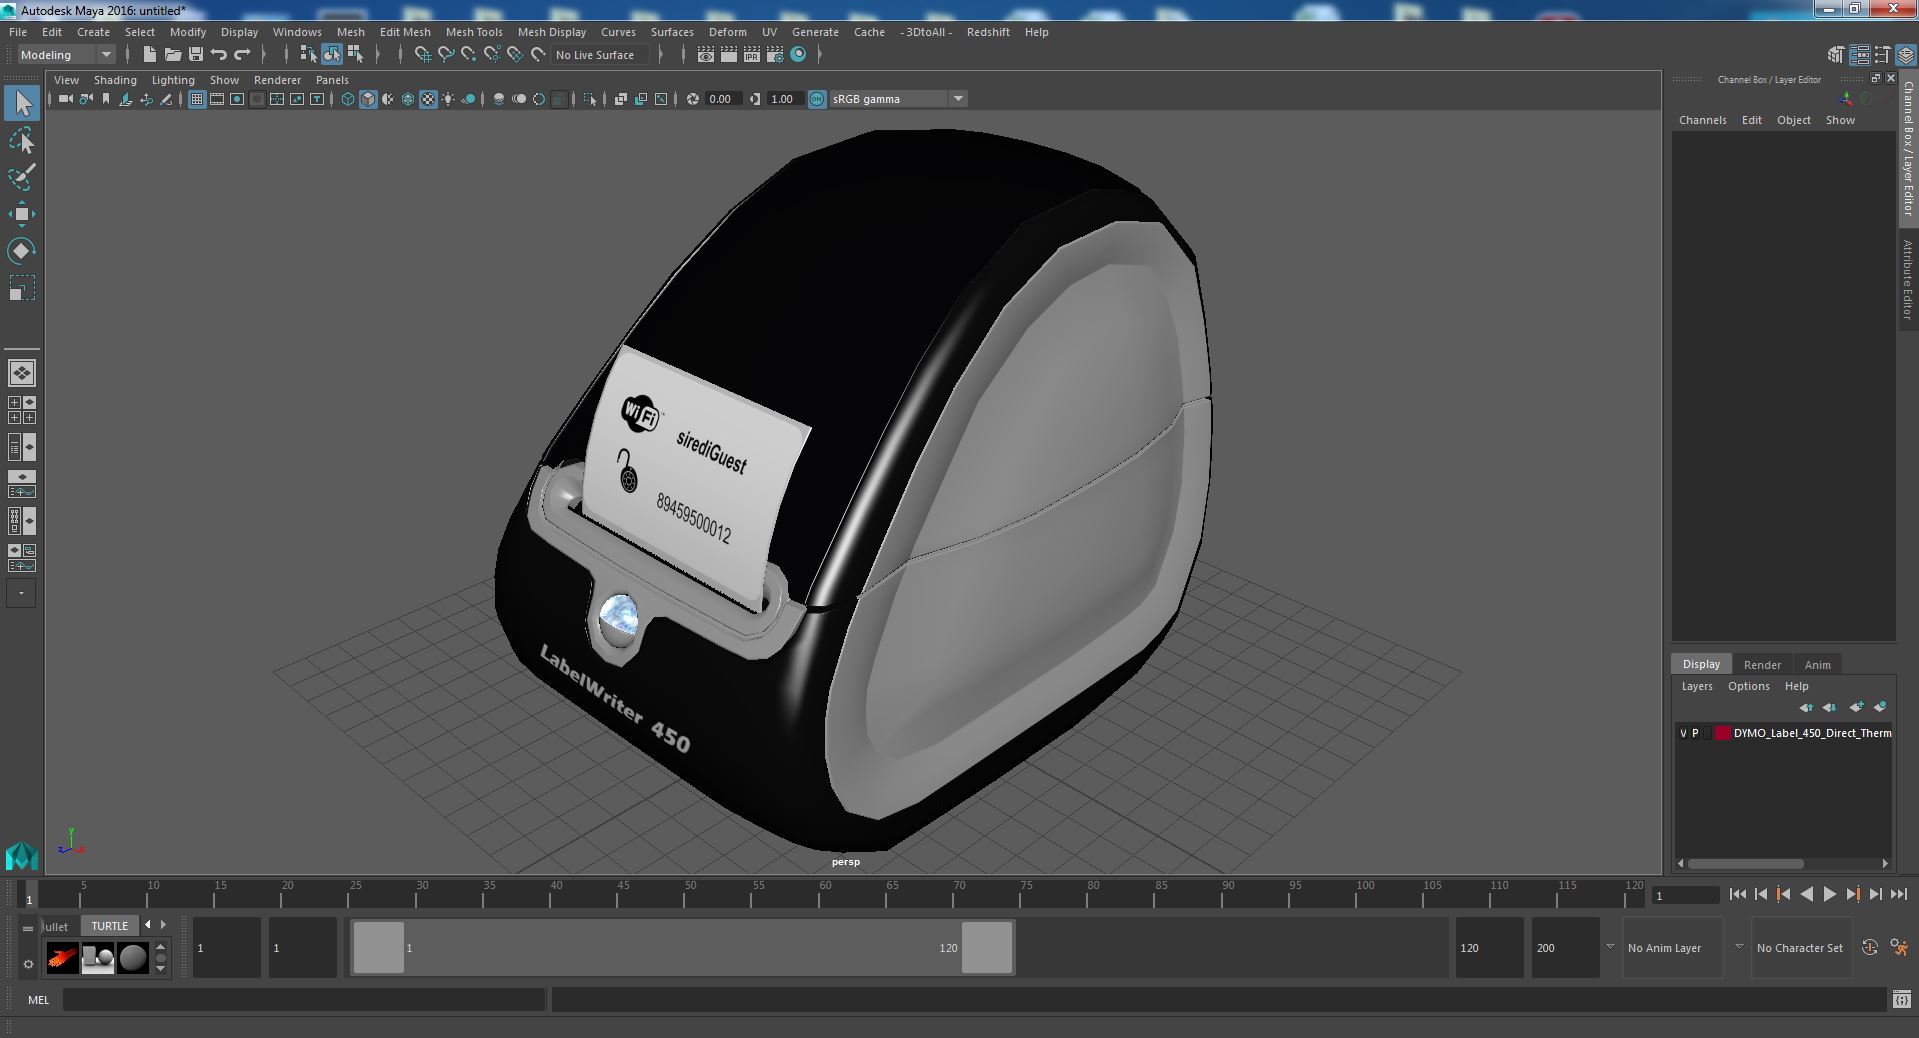
Task: Toggle Snap to Grids in status line
Action: (422, 55)
